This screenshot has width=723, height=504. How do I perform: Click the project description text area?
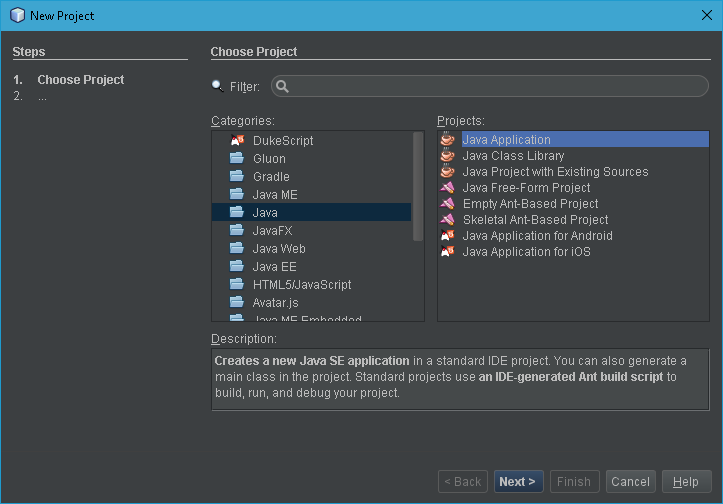[x=460, y=379]
